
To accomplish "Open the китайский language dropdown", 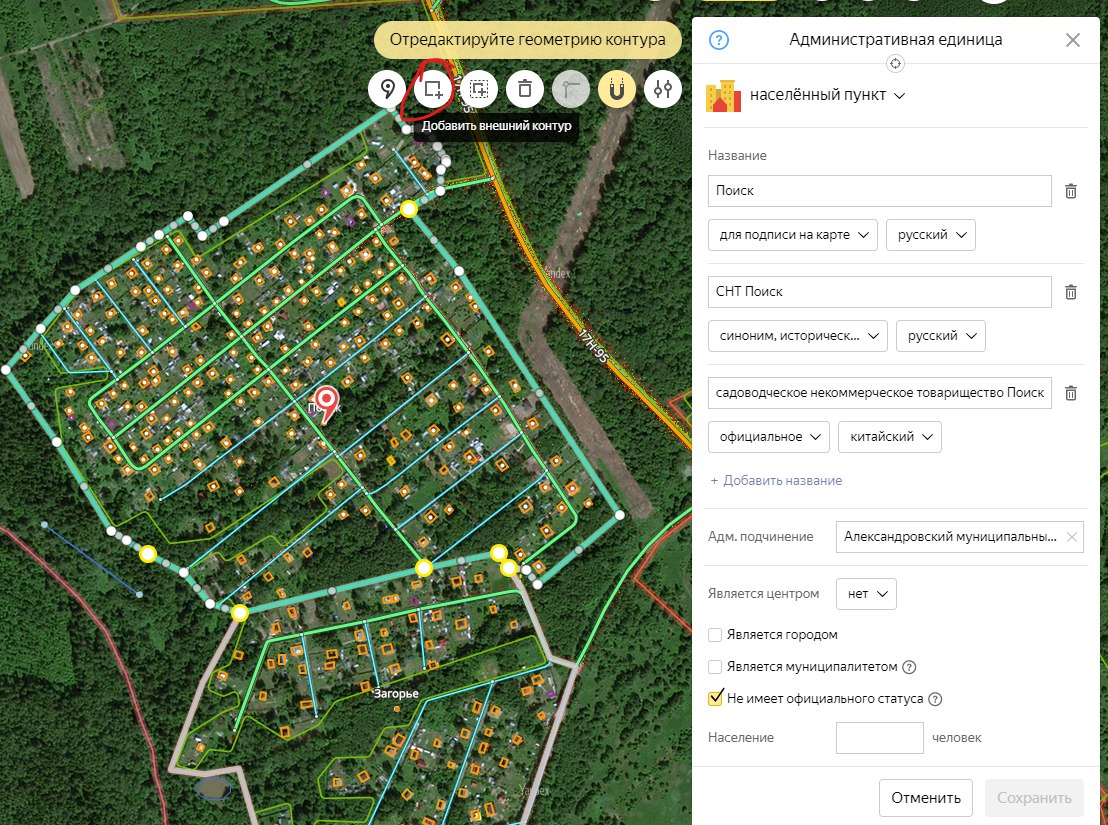I will click(890, 437).
